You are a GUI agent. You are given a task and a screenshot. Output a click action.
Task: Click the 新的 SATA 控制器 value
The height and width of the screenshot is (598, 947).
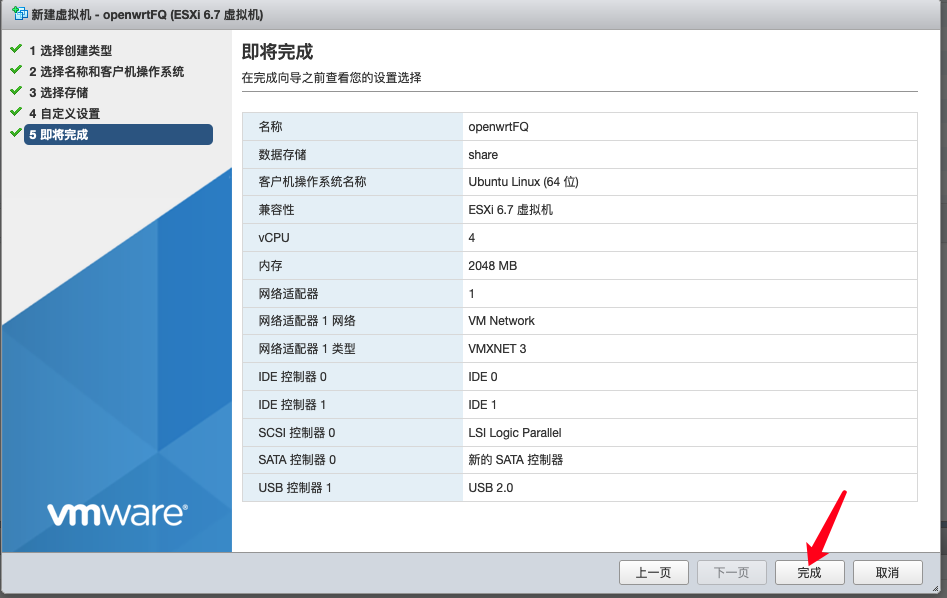pyautogui.click(x=515, y=460)
